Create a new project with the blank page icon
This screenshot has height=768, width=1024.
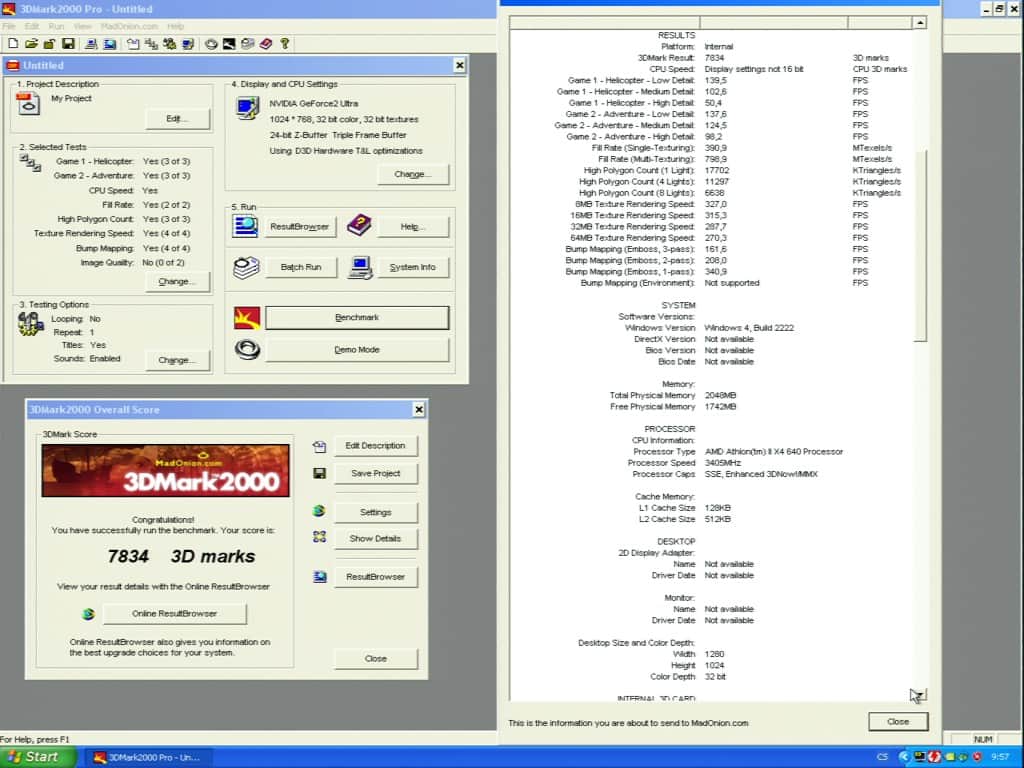pyautogui.click(x=13, y=44)
